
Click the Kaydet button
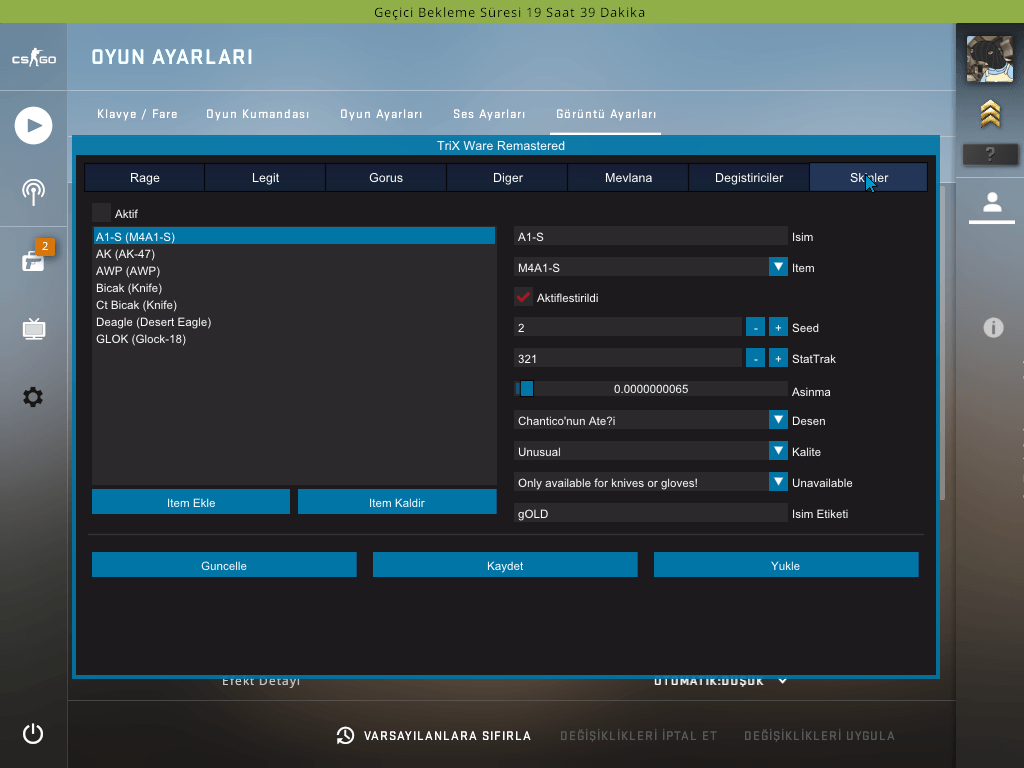coord(505,565)
